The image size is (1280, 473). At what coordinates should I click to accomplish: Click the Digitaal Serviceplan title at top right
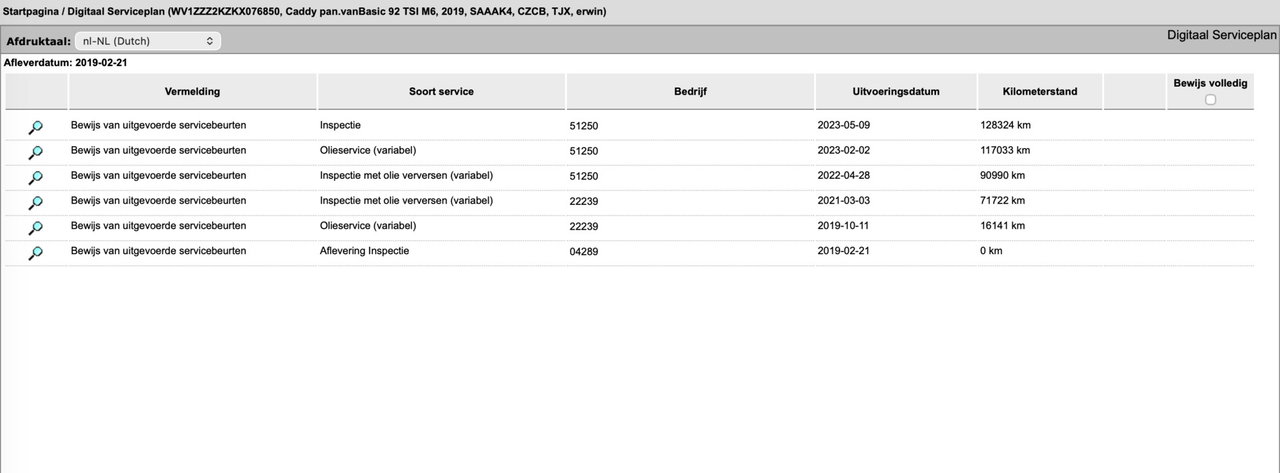click(x=1222, y=34)
